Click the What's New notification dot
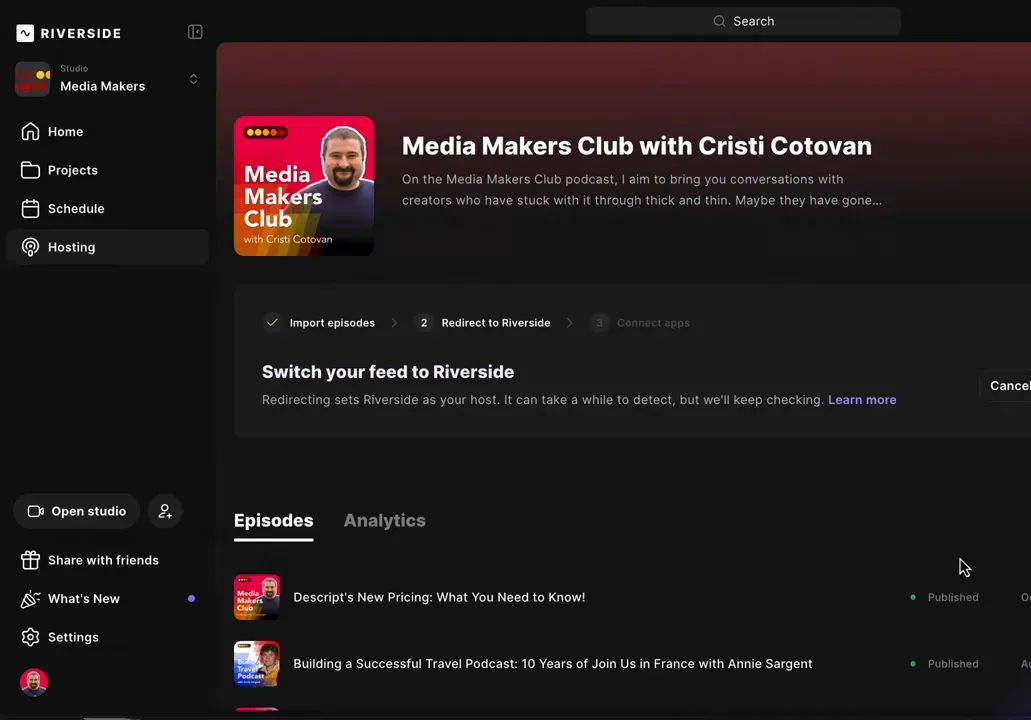This screenshot has width=1031, height=720. [x=191, y=598]
